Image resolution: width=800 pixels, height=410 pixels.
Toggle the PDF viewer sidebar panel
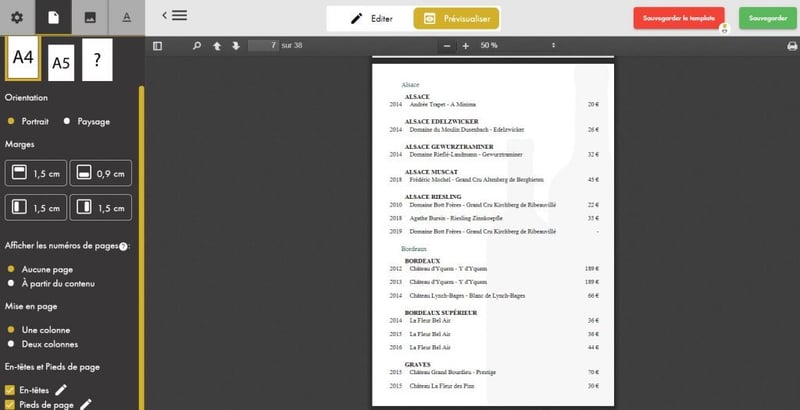coord(157,46)
